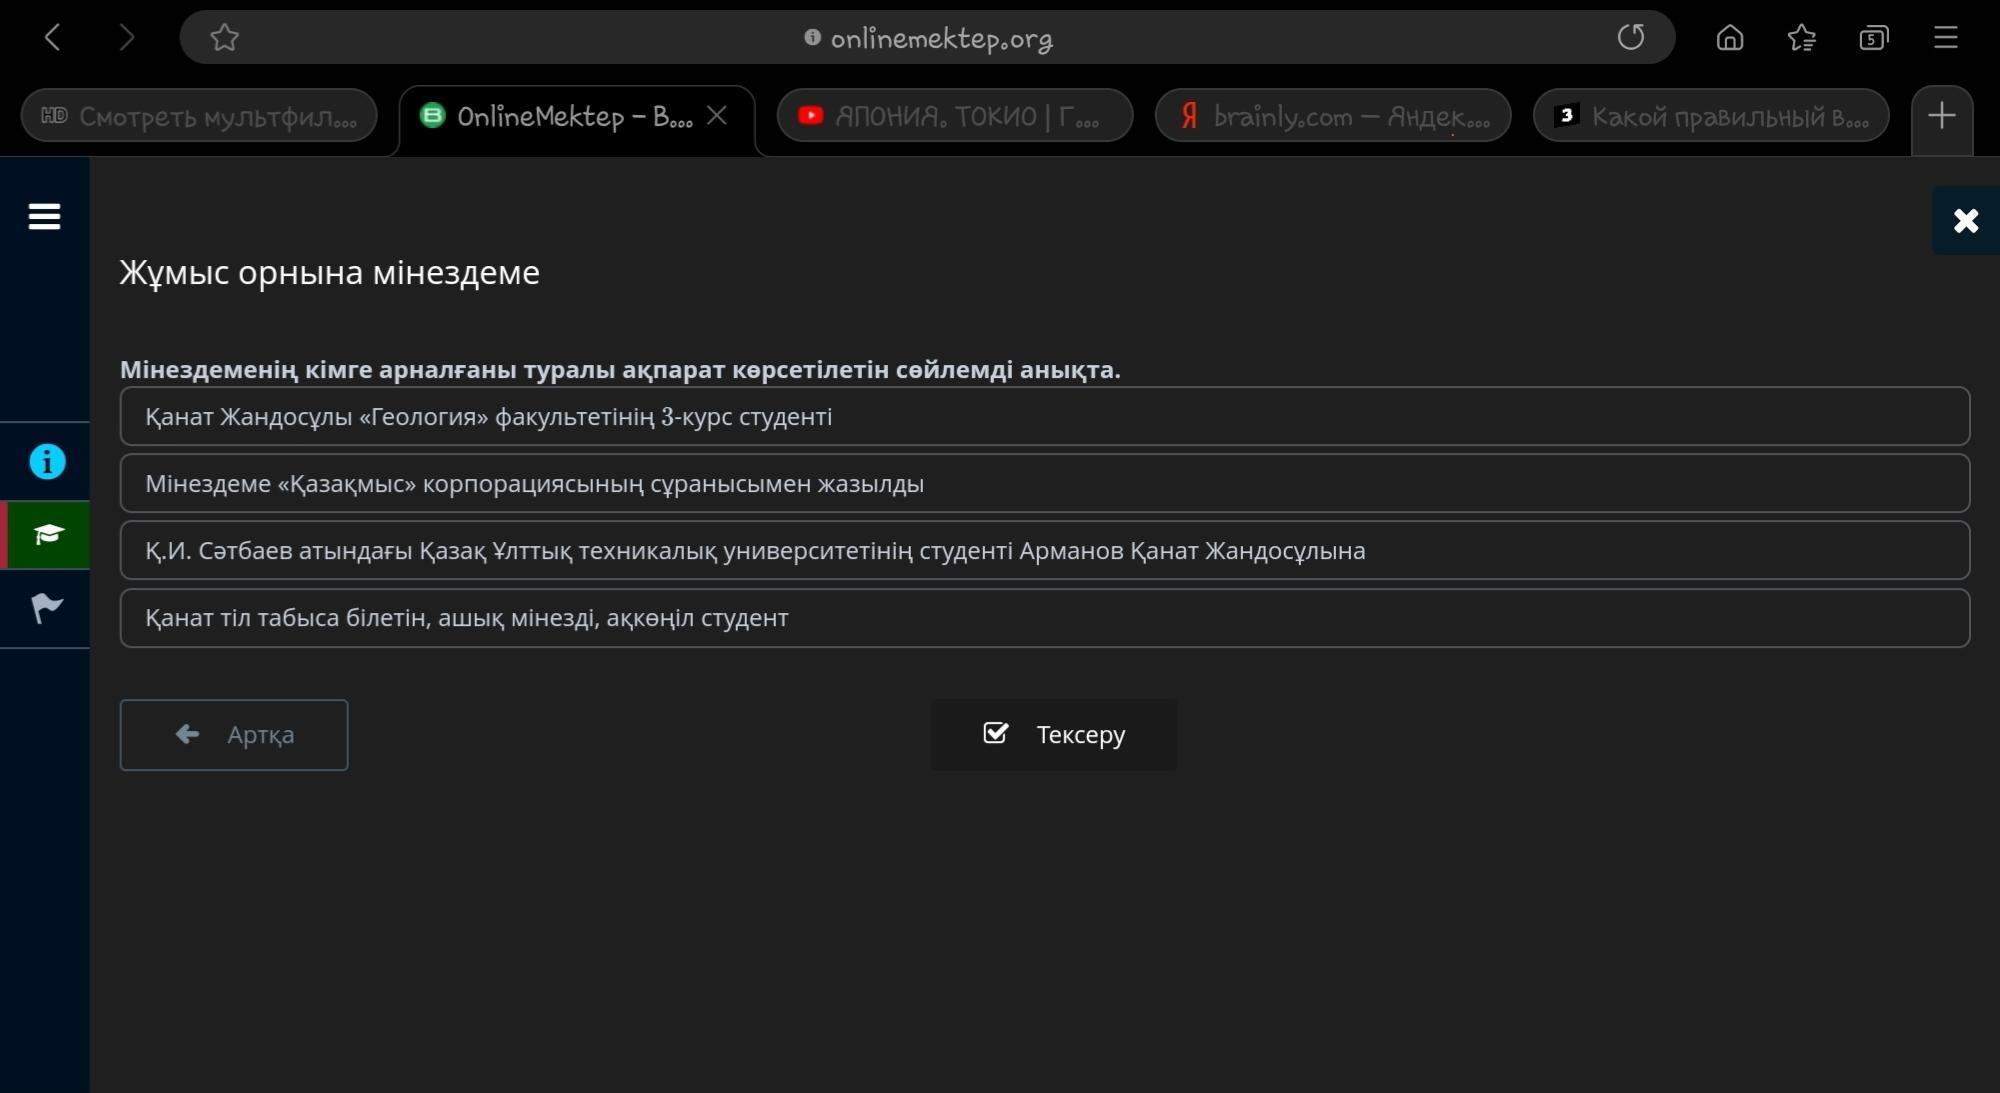The height and width of the screenshot is (1093, 2000).
Task: Select answer Қанат тіл табыса білетін
Action: [x=1045, y=618]
